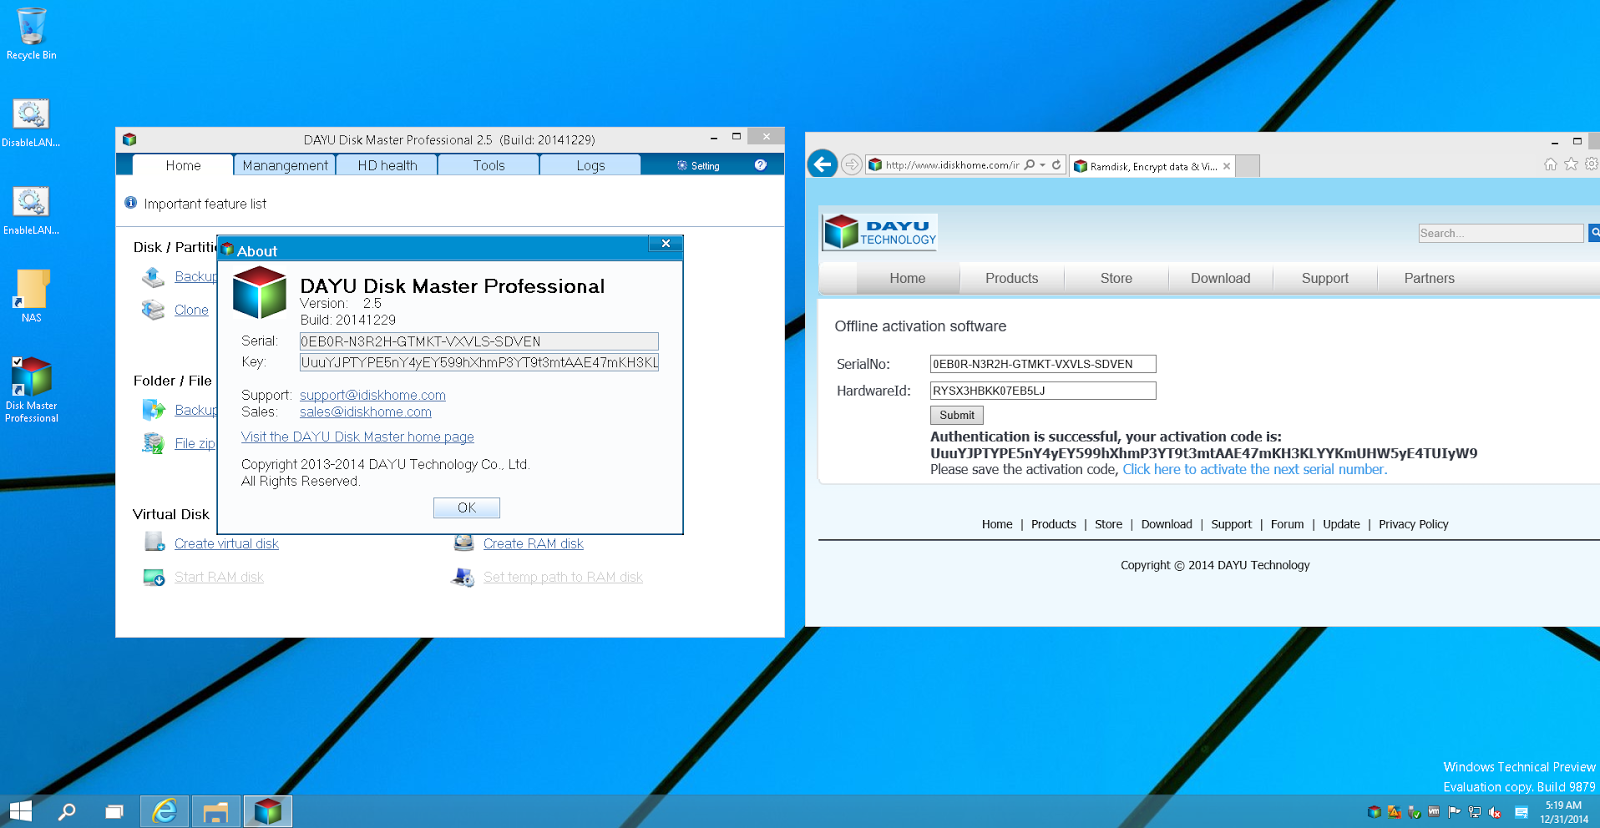Click the Action Center flag tray icon
The height and width of the screenshot is (828, 1600).
point(1454,812)
